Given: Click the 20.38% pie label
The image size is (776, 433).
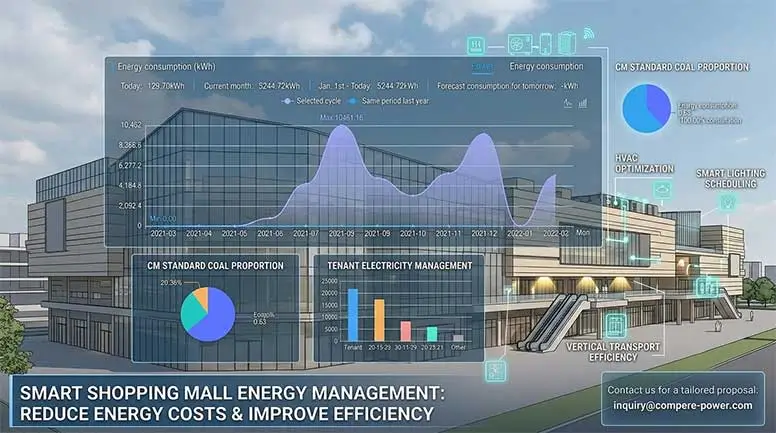Looking at the screenshot, I should point(171,283).
